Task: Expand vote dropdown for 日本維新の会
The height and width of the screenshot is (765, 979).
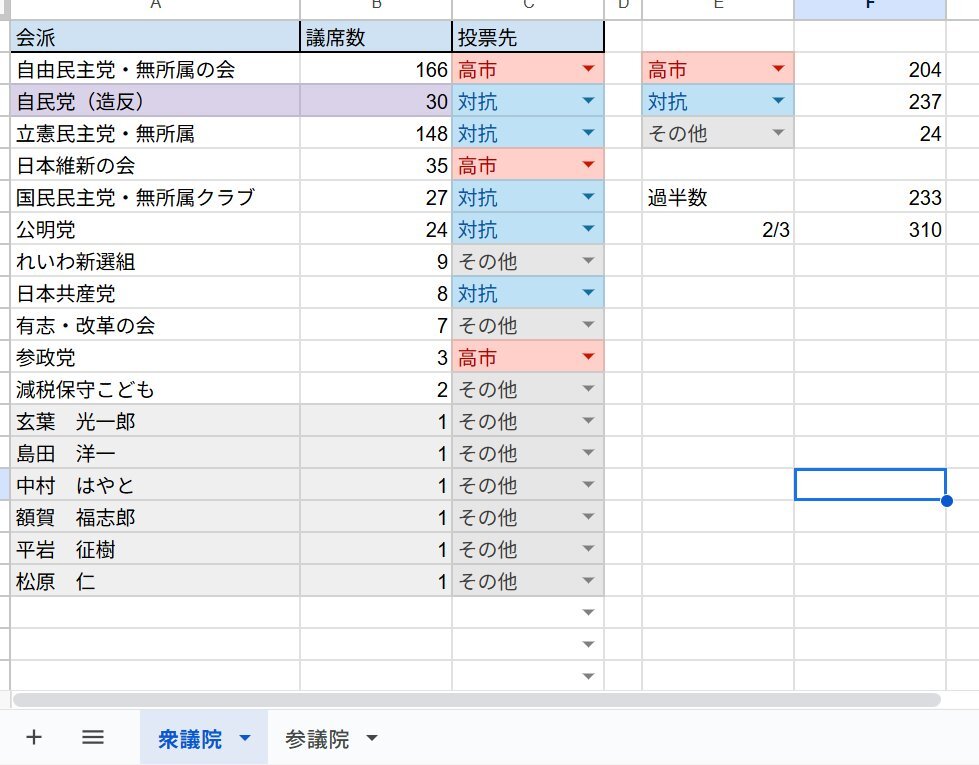Action: click(x=588, y=165)
